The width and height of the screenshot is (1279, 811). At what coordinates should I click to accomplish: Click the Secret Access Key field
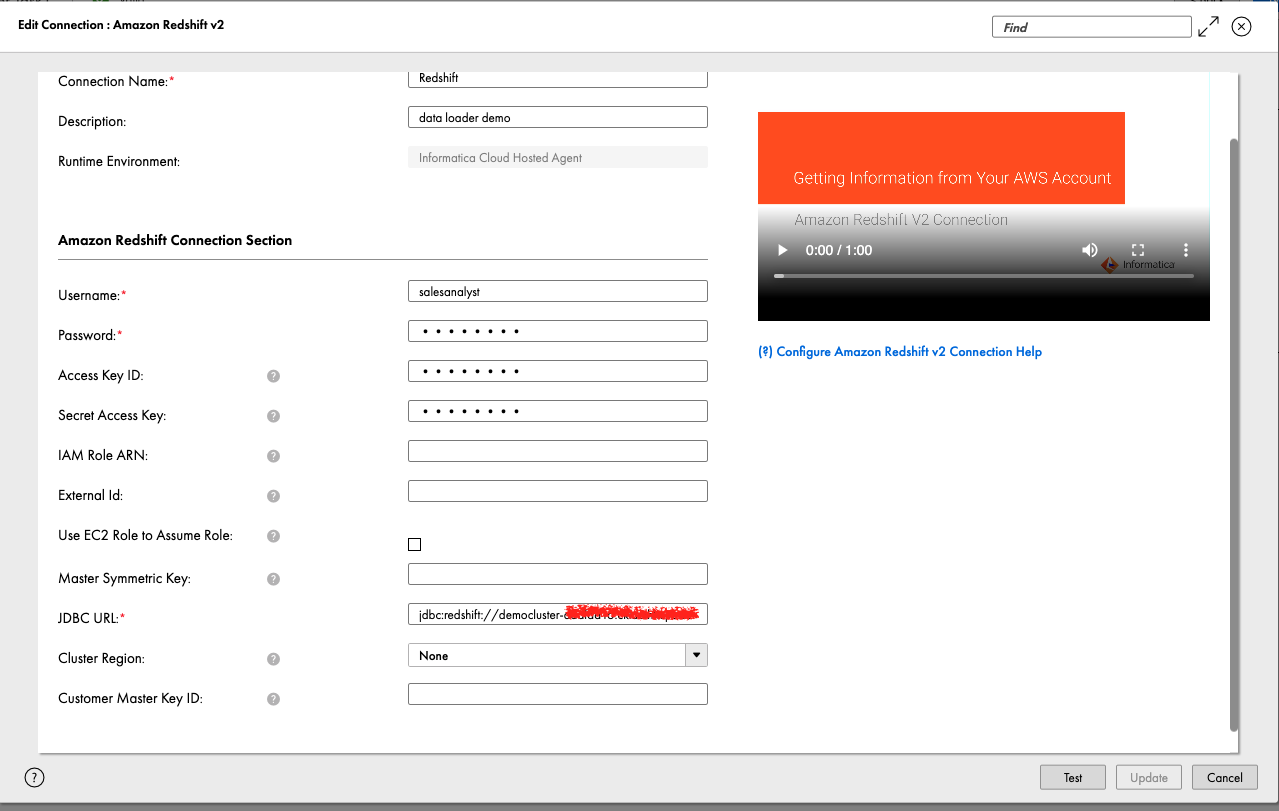558,411
